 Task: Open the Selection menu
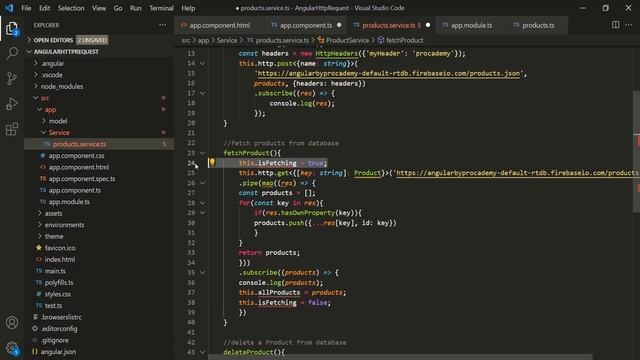[x=71, y=8]
